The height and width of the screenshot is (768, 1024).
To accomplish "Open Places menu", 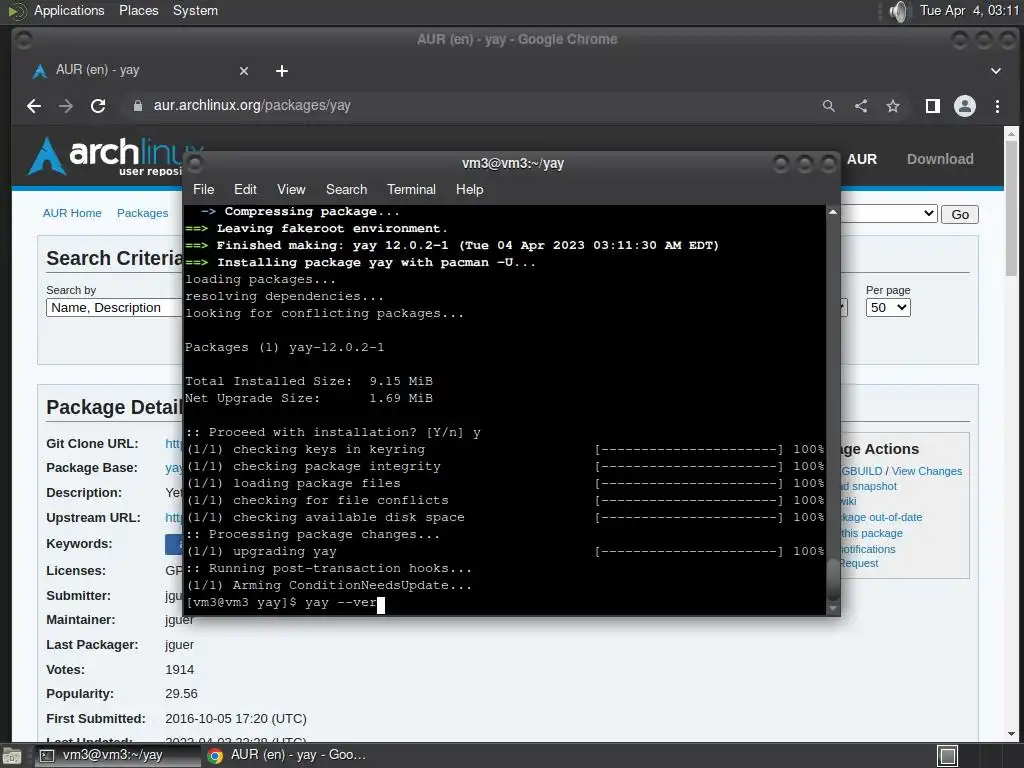I will point(138,10).
